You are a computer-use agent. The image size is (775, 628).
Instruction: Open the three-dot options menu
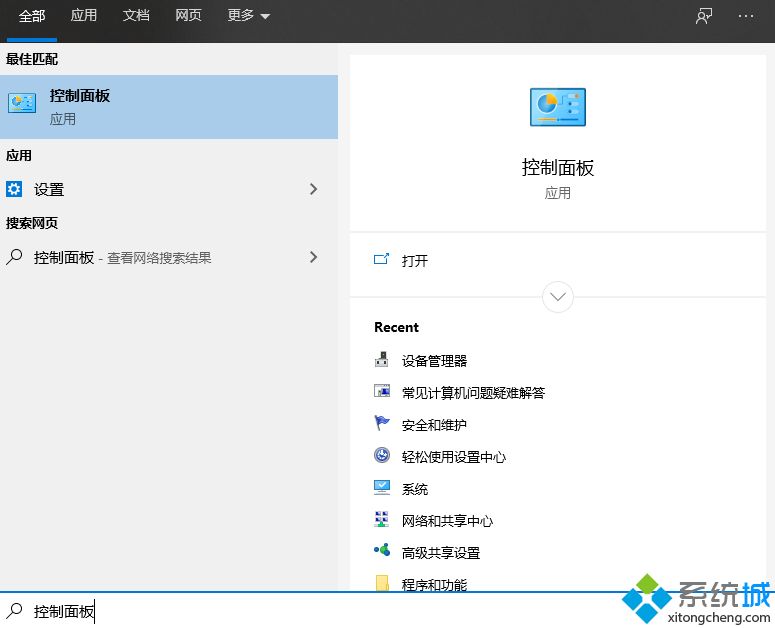(745, 16)
